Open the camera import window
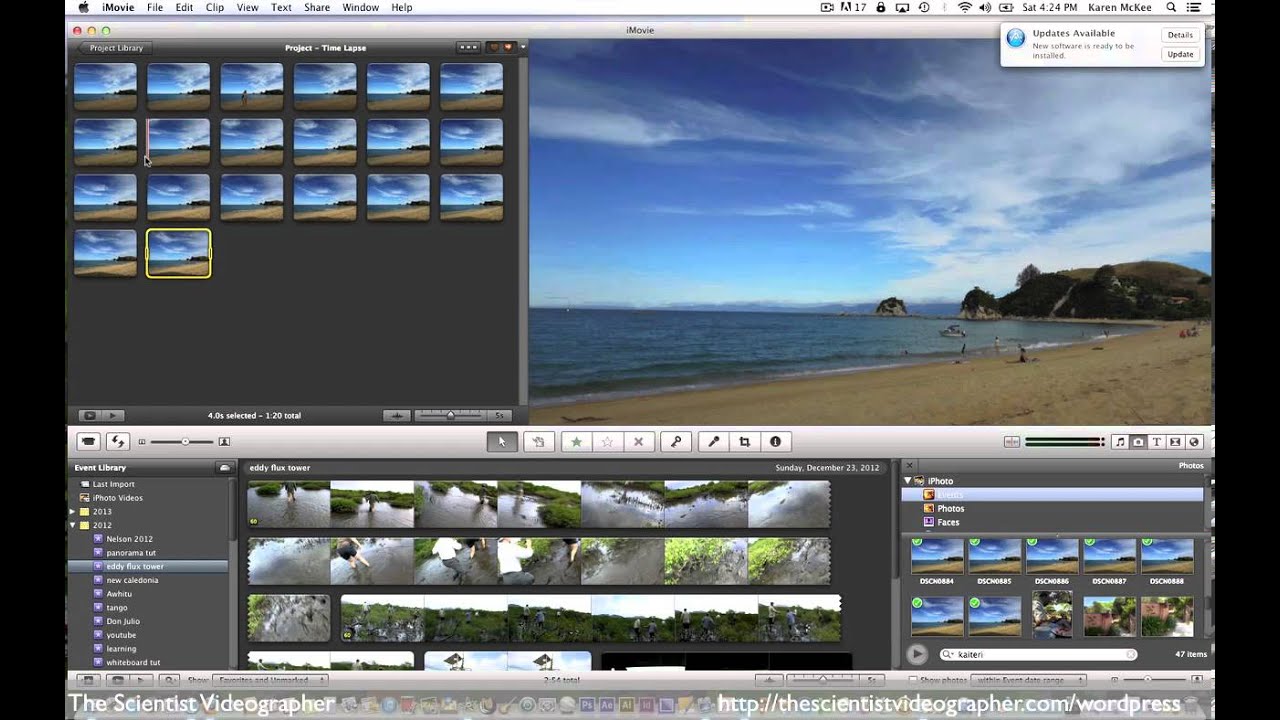Viewport: 1280px width, 720px height. (89, 441)
